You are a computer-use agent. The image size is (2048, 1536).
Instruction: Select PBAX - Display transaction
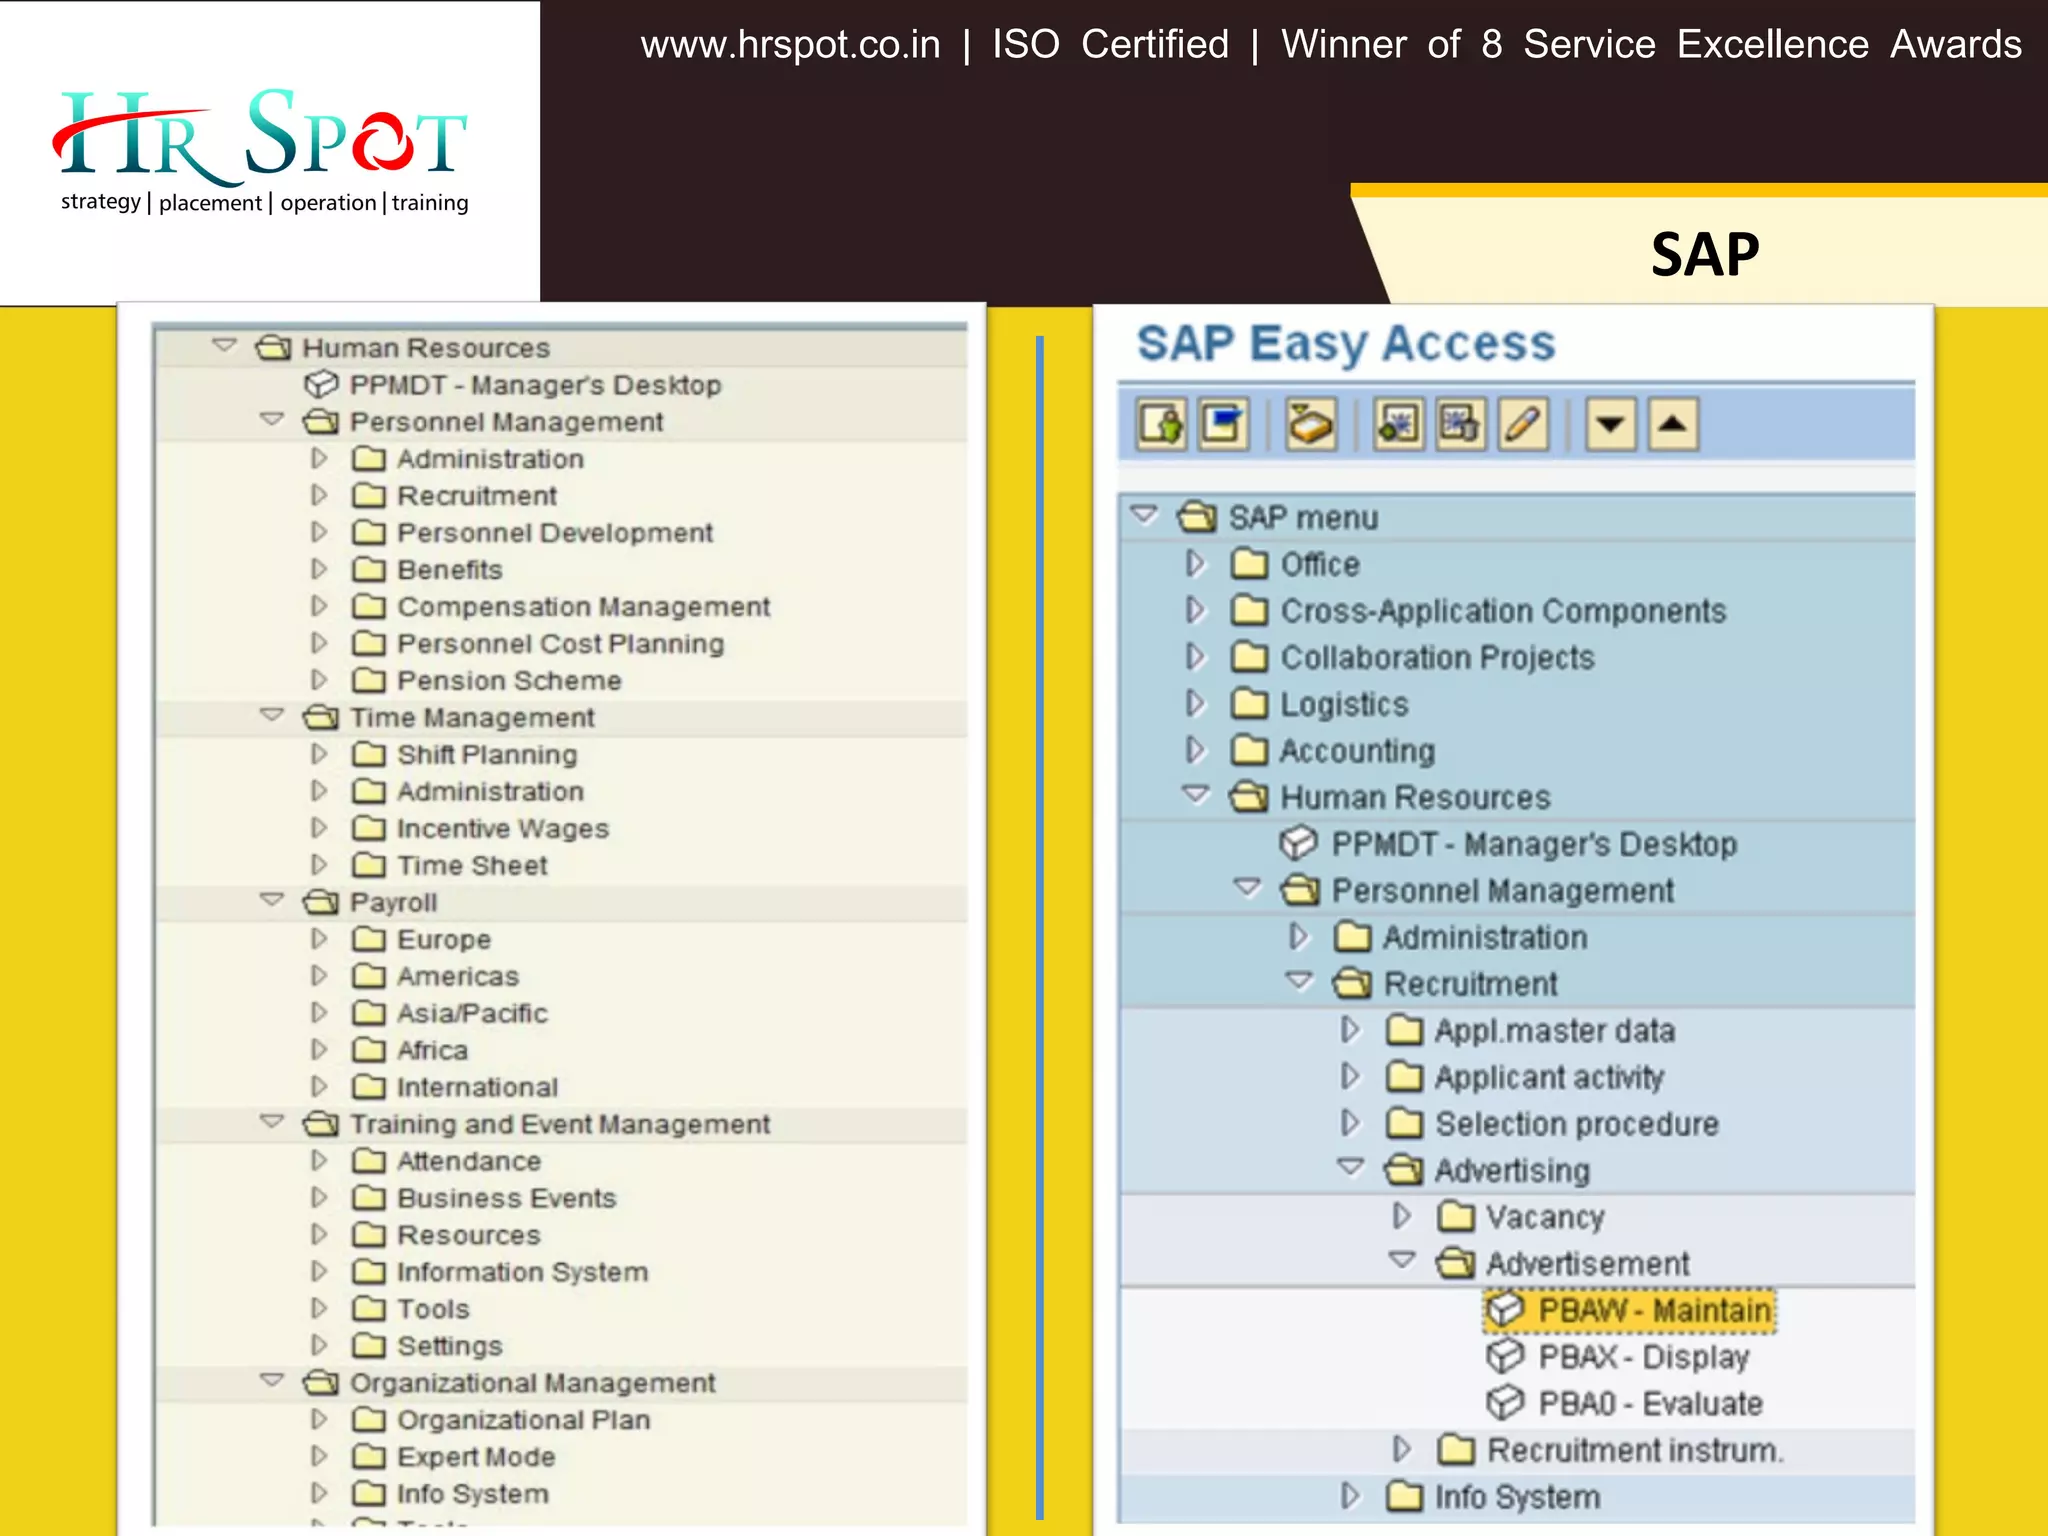click(x=1618, y=1357)
